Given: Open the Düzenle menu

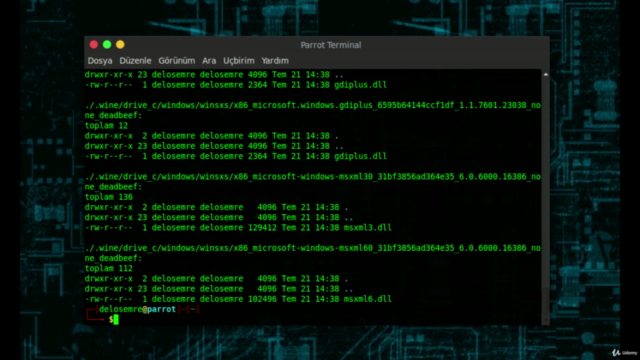Looking at the screenshot, I should point(135,61).
